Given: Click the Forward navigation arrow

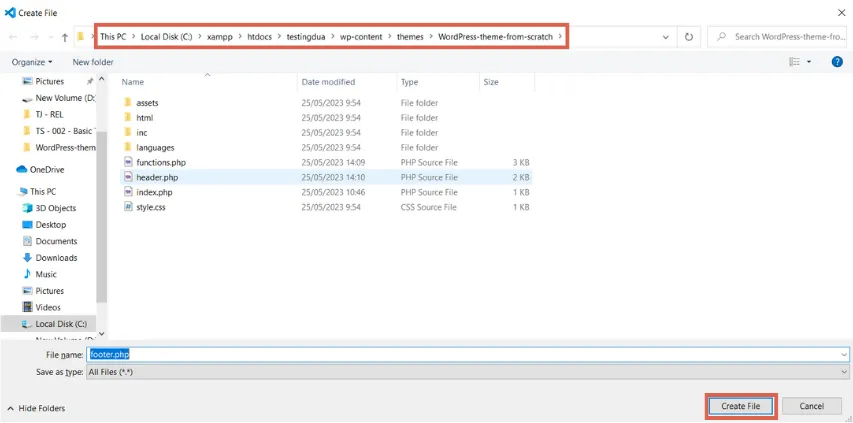Looking at the screenshot, I should pos(34,37).
